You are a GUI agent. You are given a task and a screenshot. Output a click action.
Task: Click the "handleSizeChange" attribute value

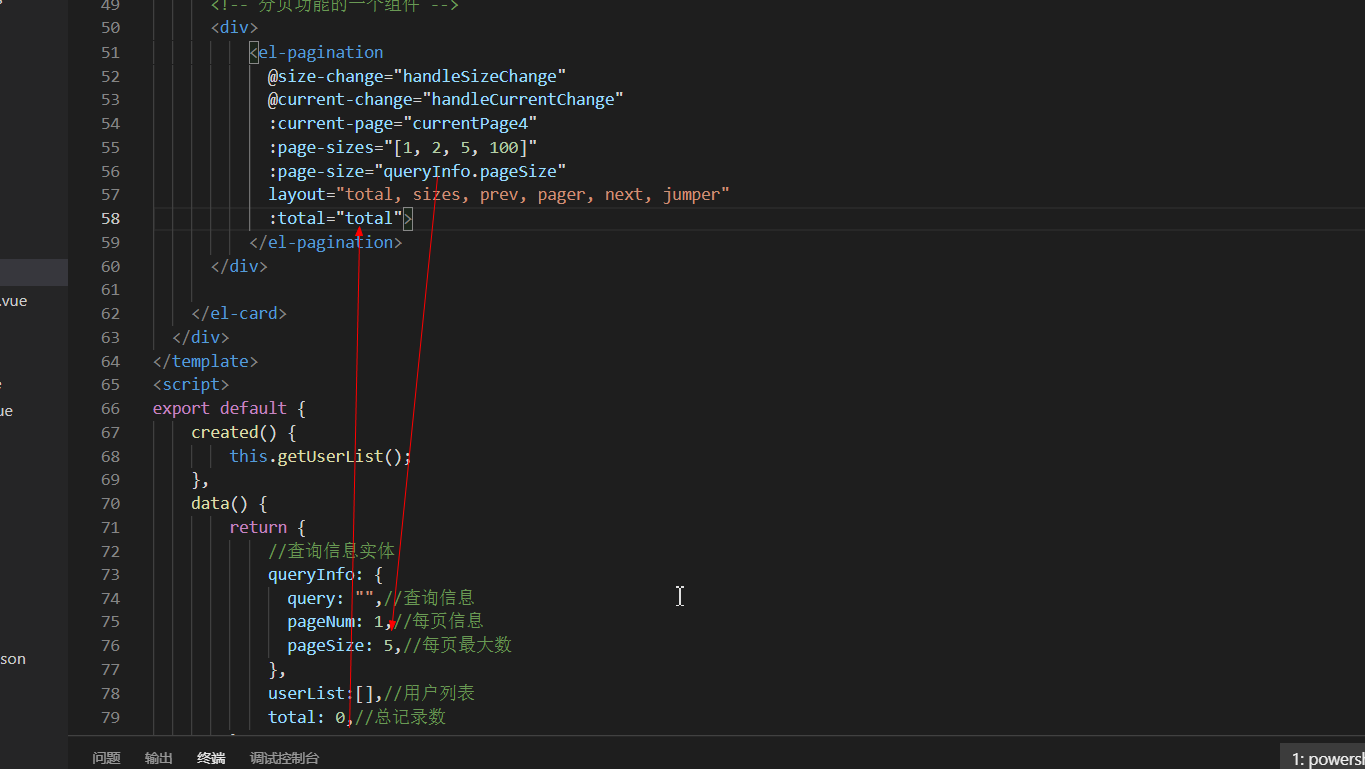pyautogui.click(x=480, y=76)
